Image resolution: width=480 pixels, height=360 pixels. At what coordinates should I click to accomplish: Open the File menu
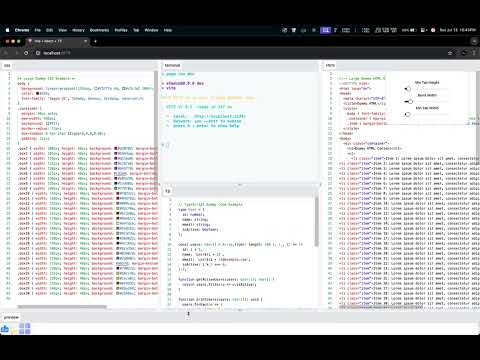point(38,30)
